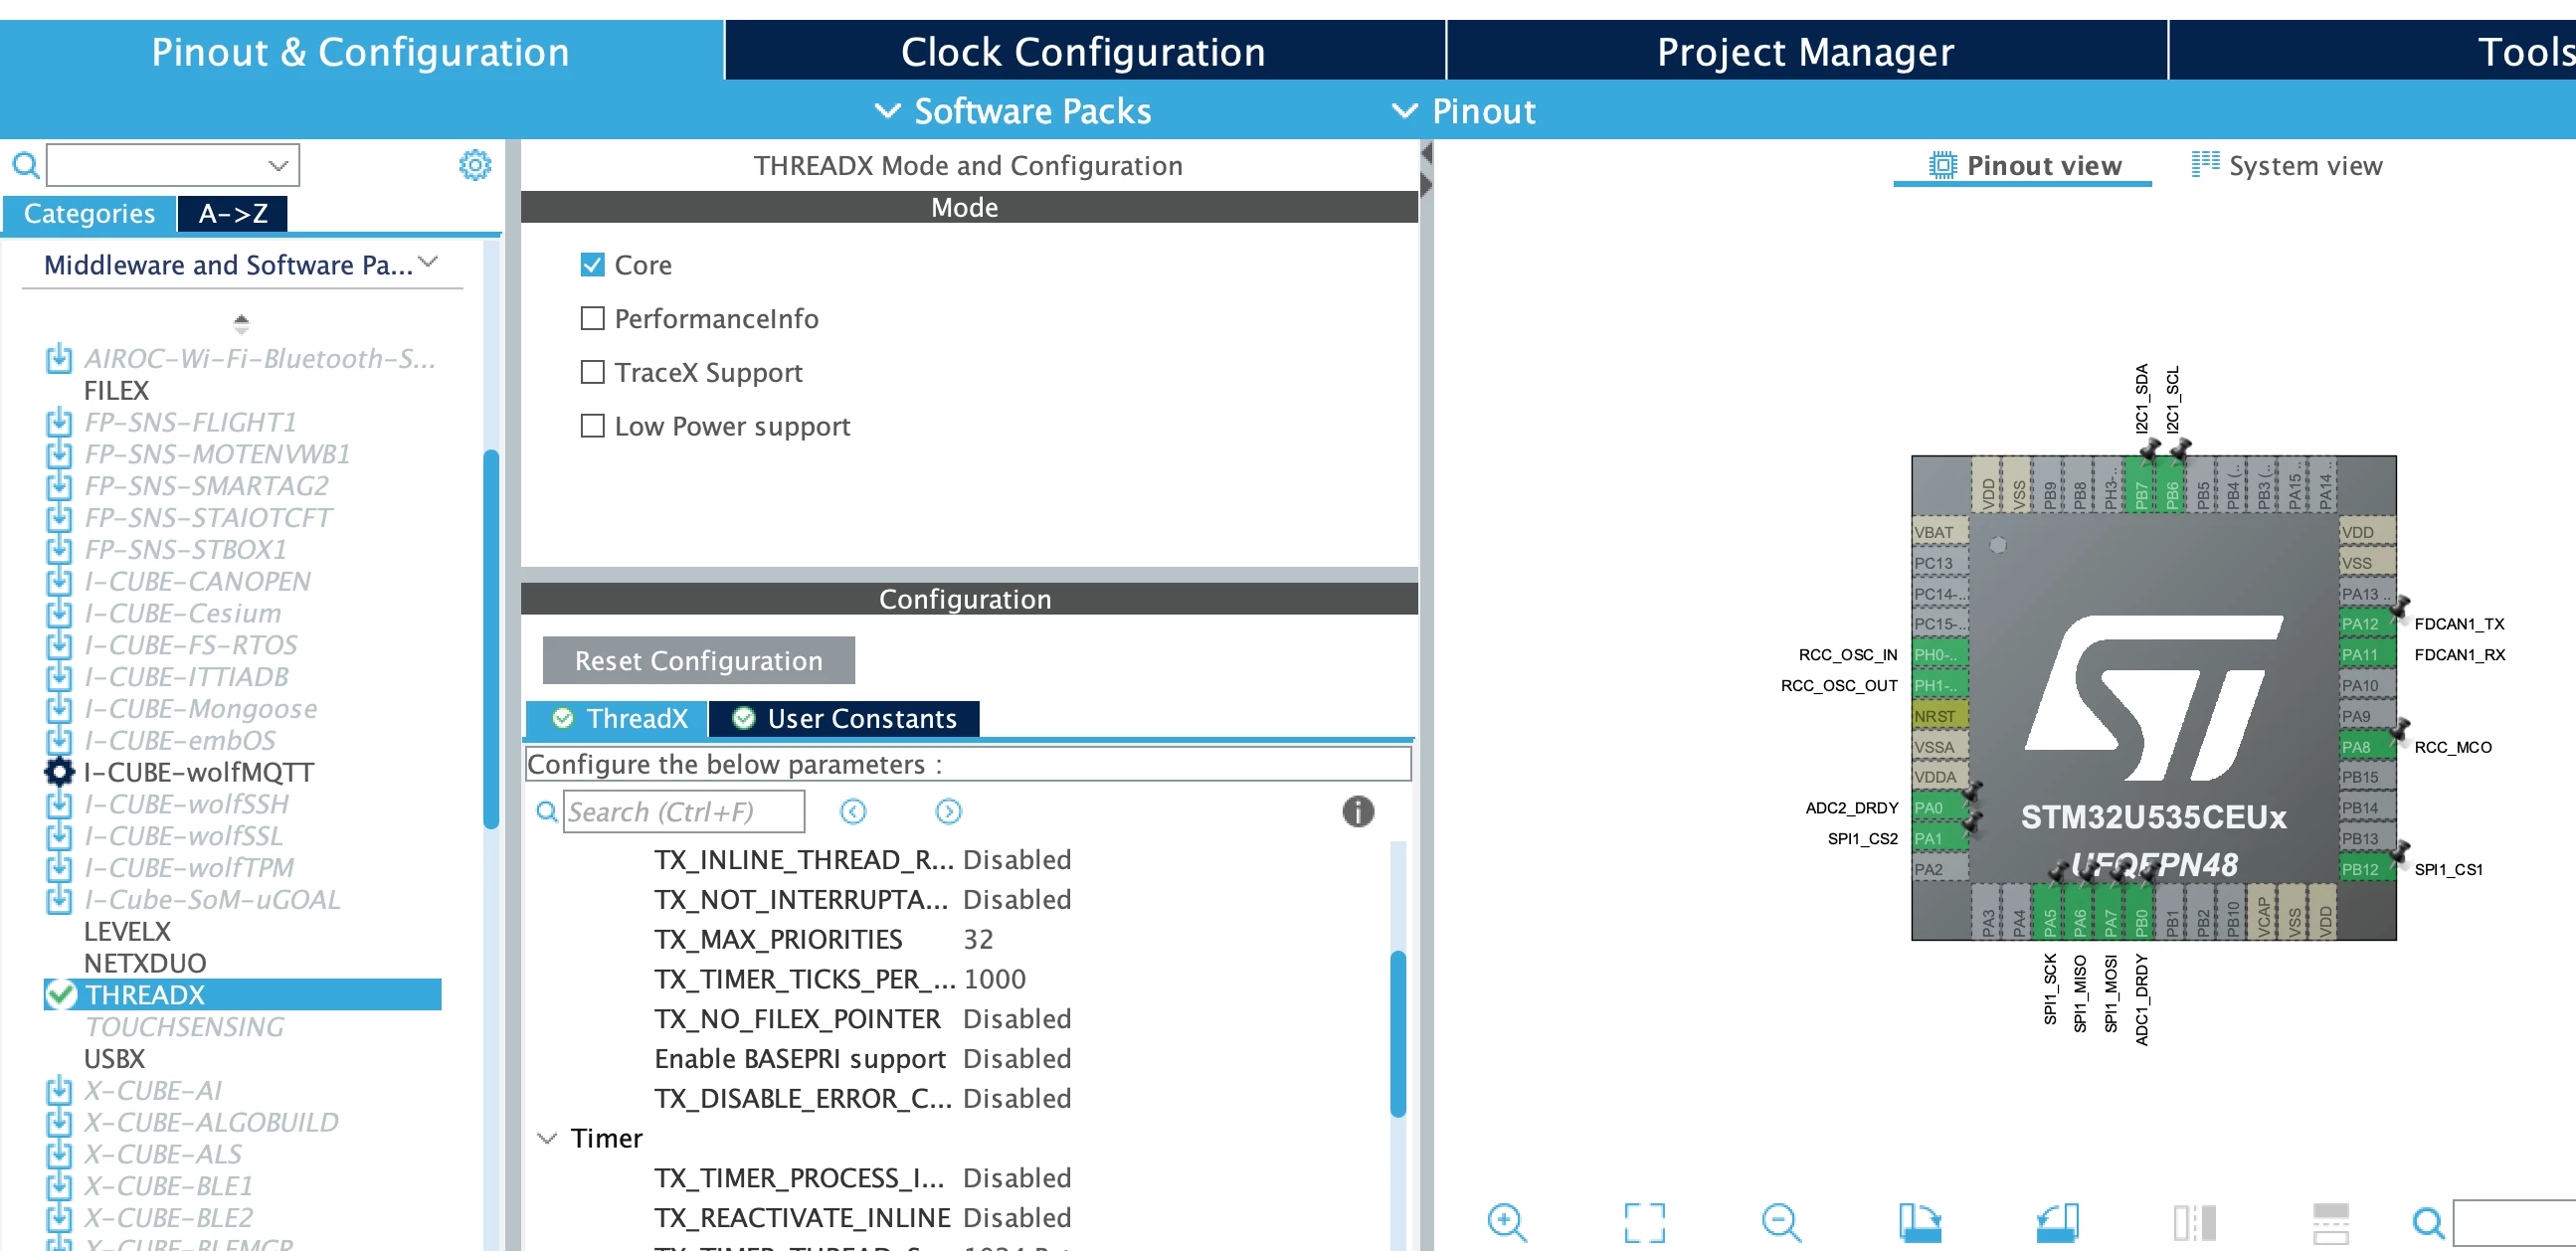Image resolution: width=2576 pixels, height=1251 pixels.
Task: Click the zoom out magnifier icon
Action: [x=1781, y=1222]
